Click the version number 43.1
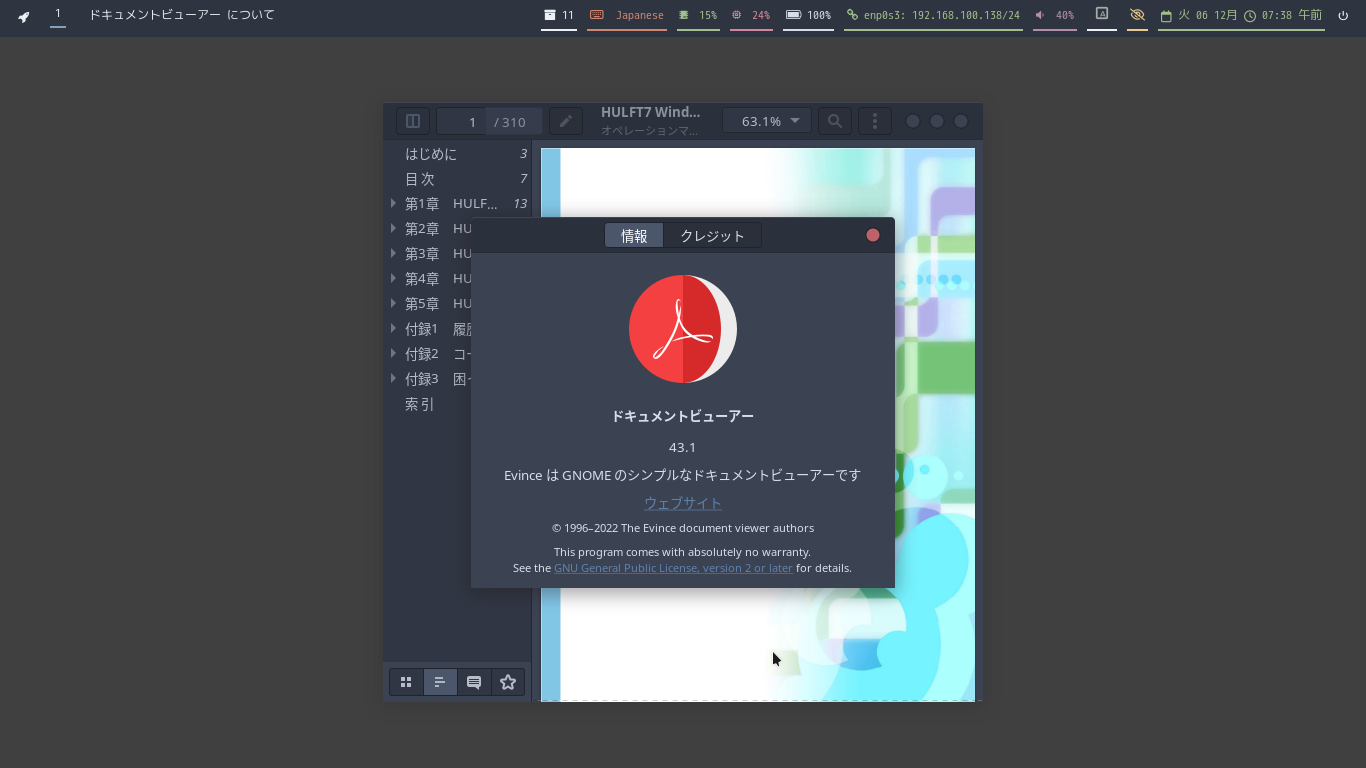1366x768 pixels. pos(683,447)
